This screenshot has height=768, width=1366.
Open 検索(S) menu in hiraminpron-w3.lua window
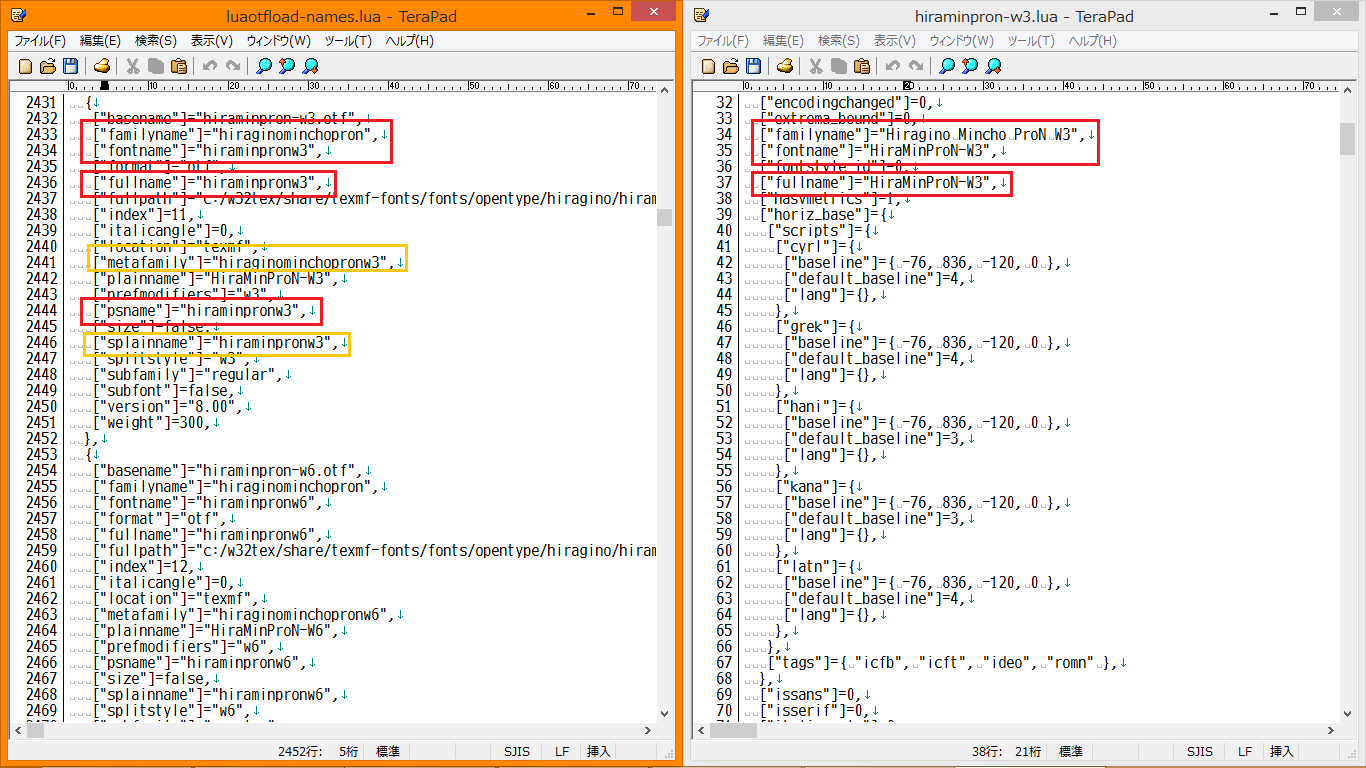pos(838,41)
